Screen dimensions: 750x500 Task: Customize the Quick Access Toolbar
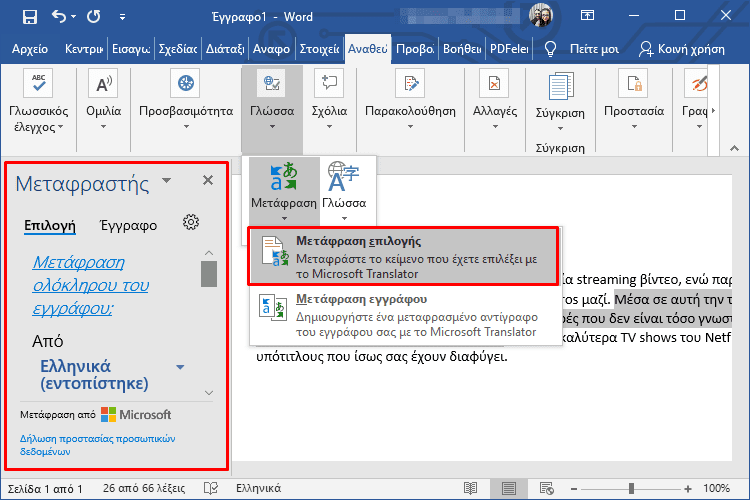tap(122, 17)
